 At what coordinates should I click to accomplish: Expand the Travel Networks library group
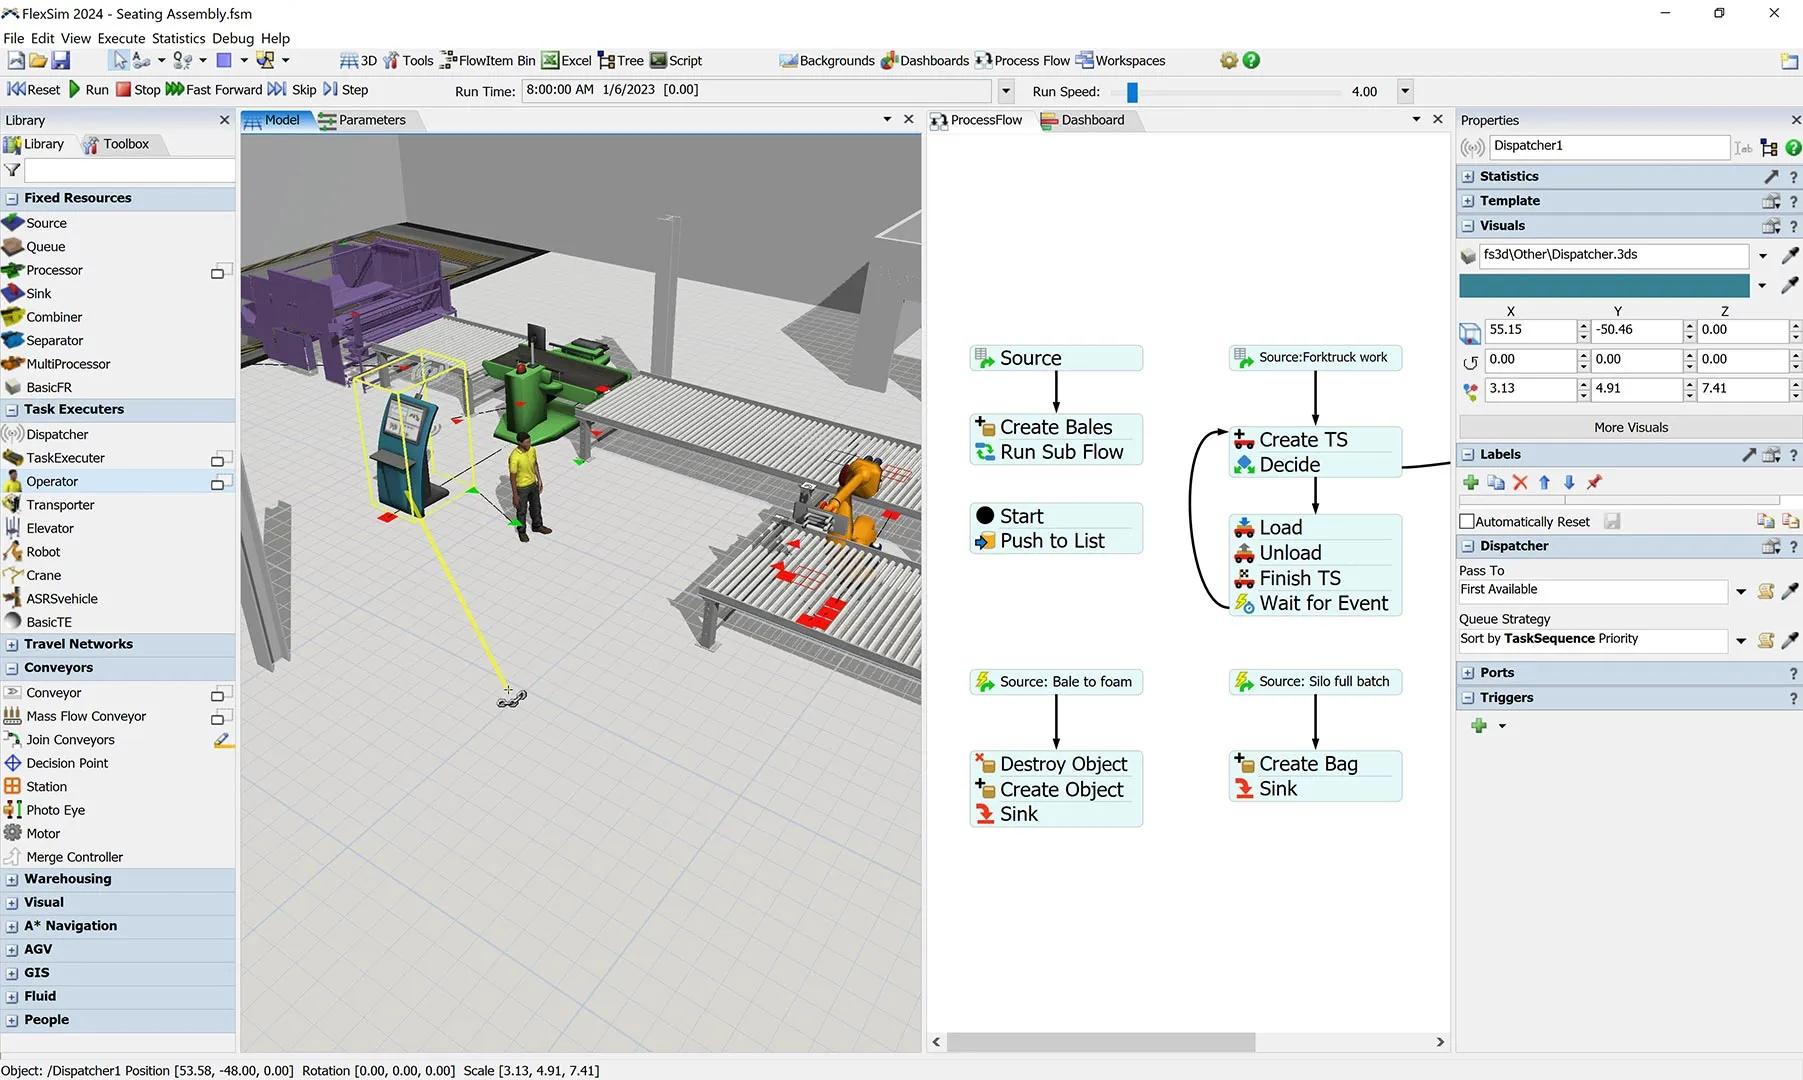12,643
